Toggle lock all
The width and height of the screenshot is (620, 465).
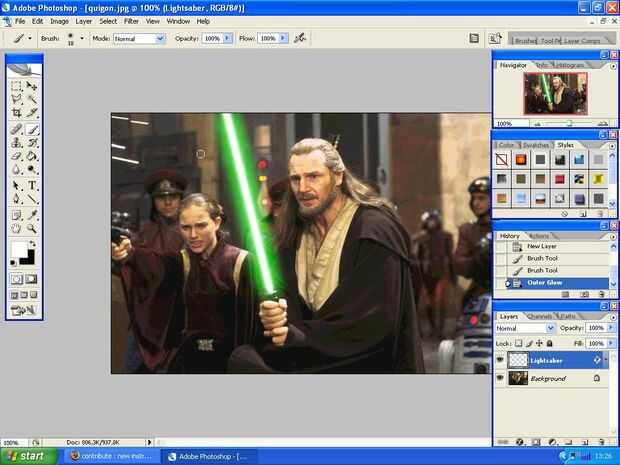pos(549,343)
